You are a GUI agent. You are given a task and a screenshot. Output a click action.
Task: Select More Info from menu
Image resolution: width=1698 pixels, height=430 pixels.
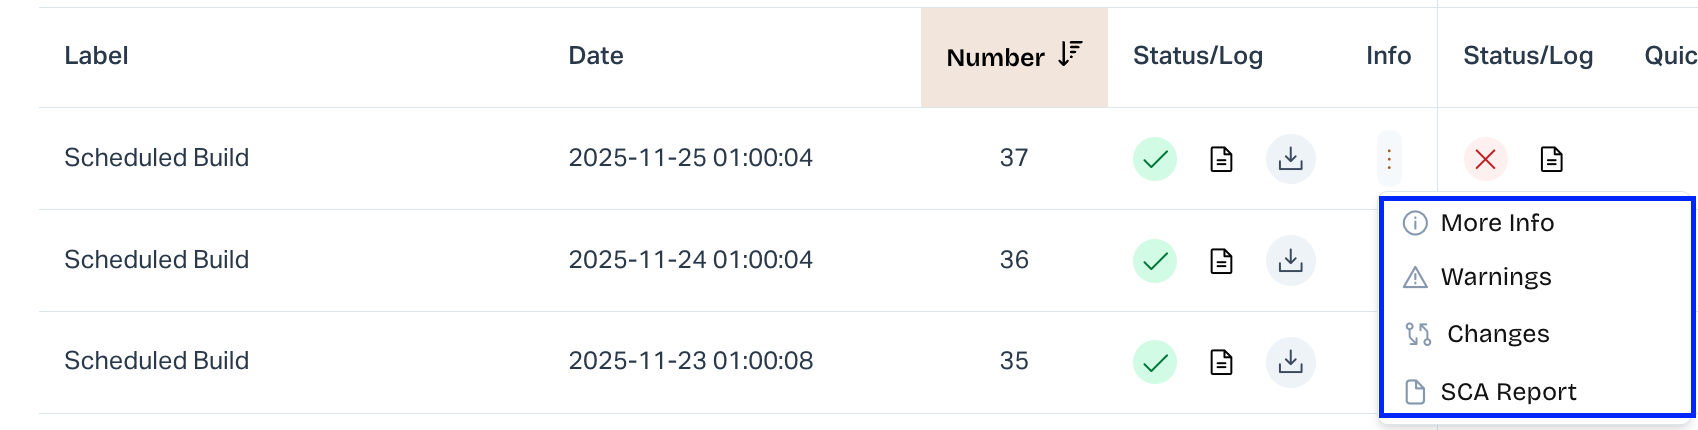tap(1496, 223)
